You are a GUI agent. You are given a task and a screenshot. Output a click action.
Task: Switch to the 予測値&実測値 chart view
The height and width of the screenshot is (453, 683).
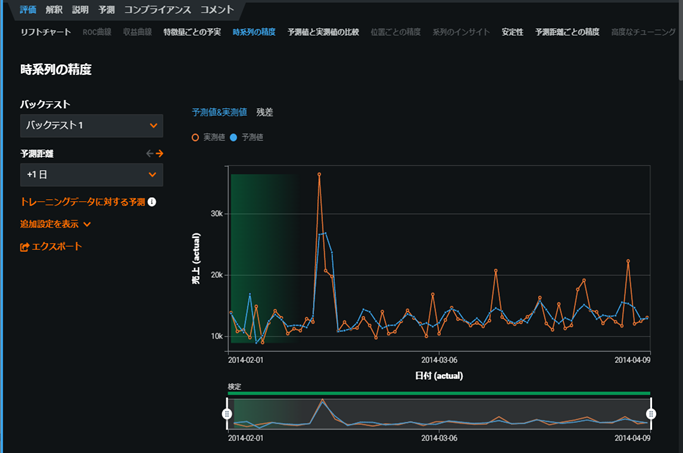pos(219,112)
